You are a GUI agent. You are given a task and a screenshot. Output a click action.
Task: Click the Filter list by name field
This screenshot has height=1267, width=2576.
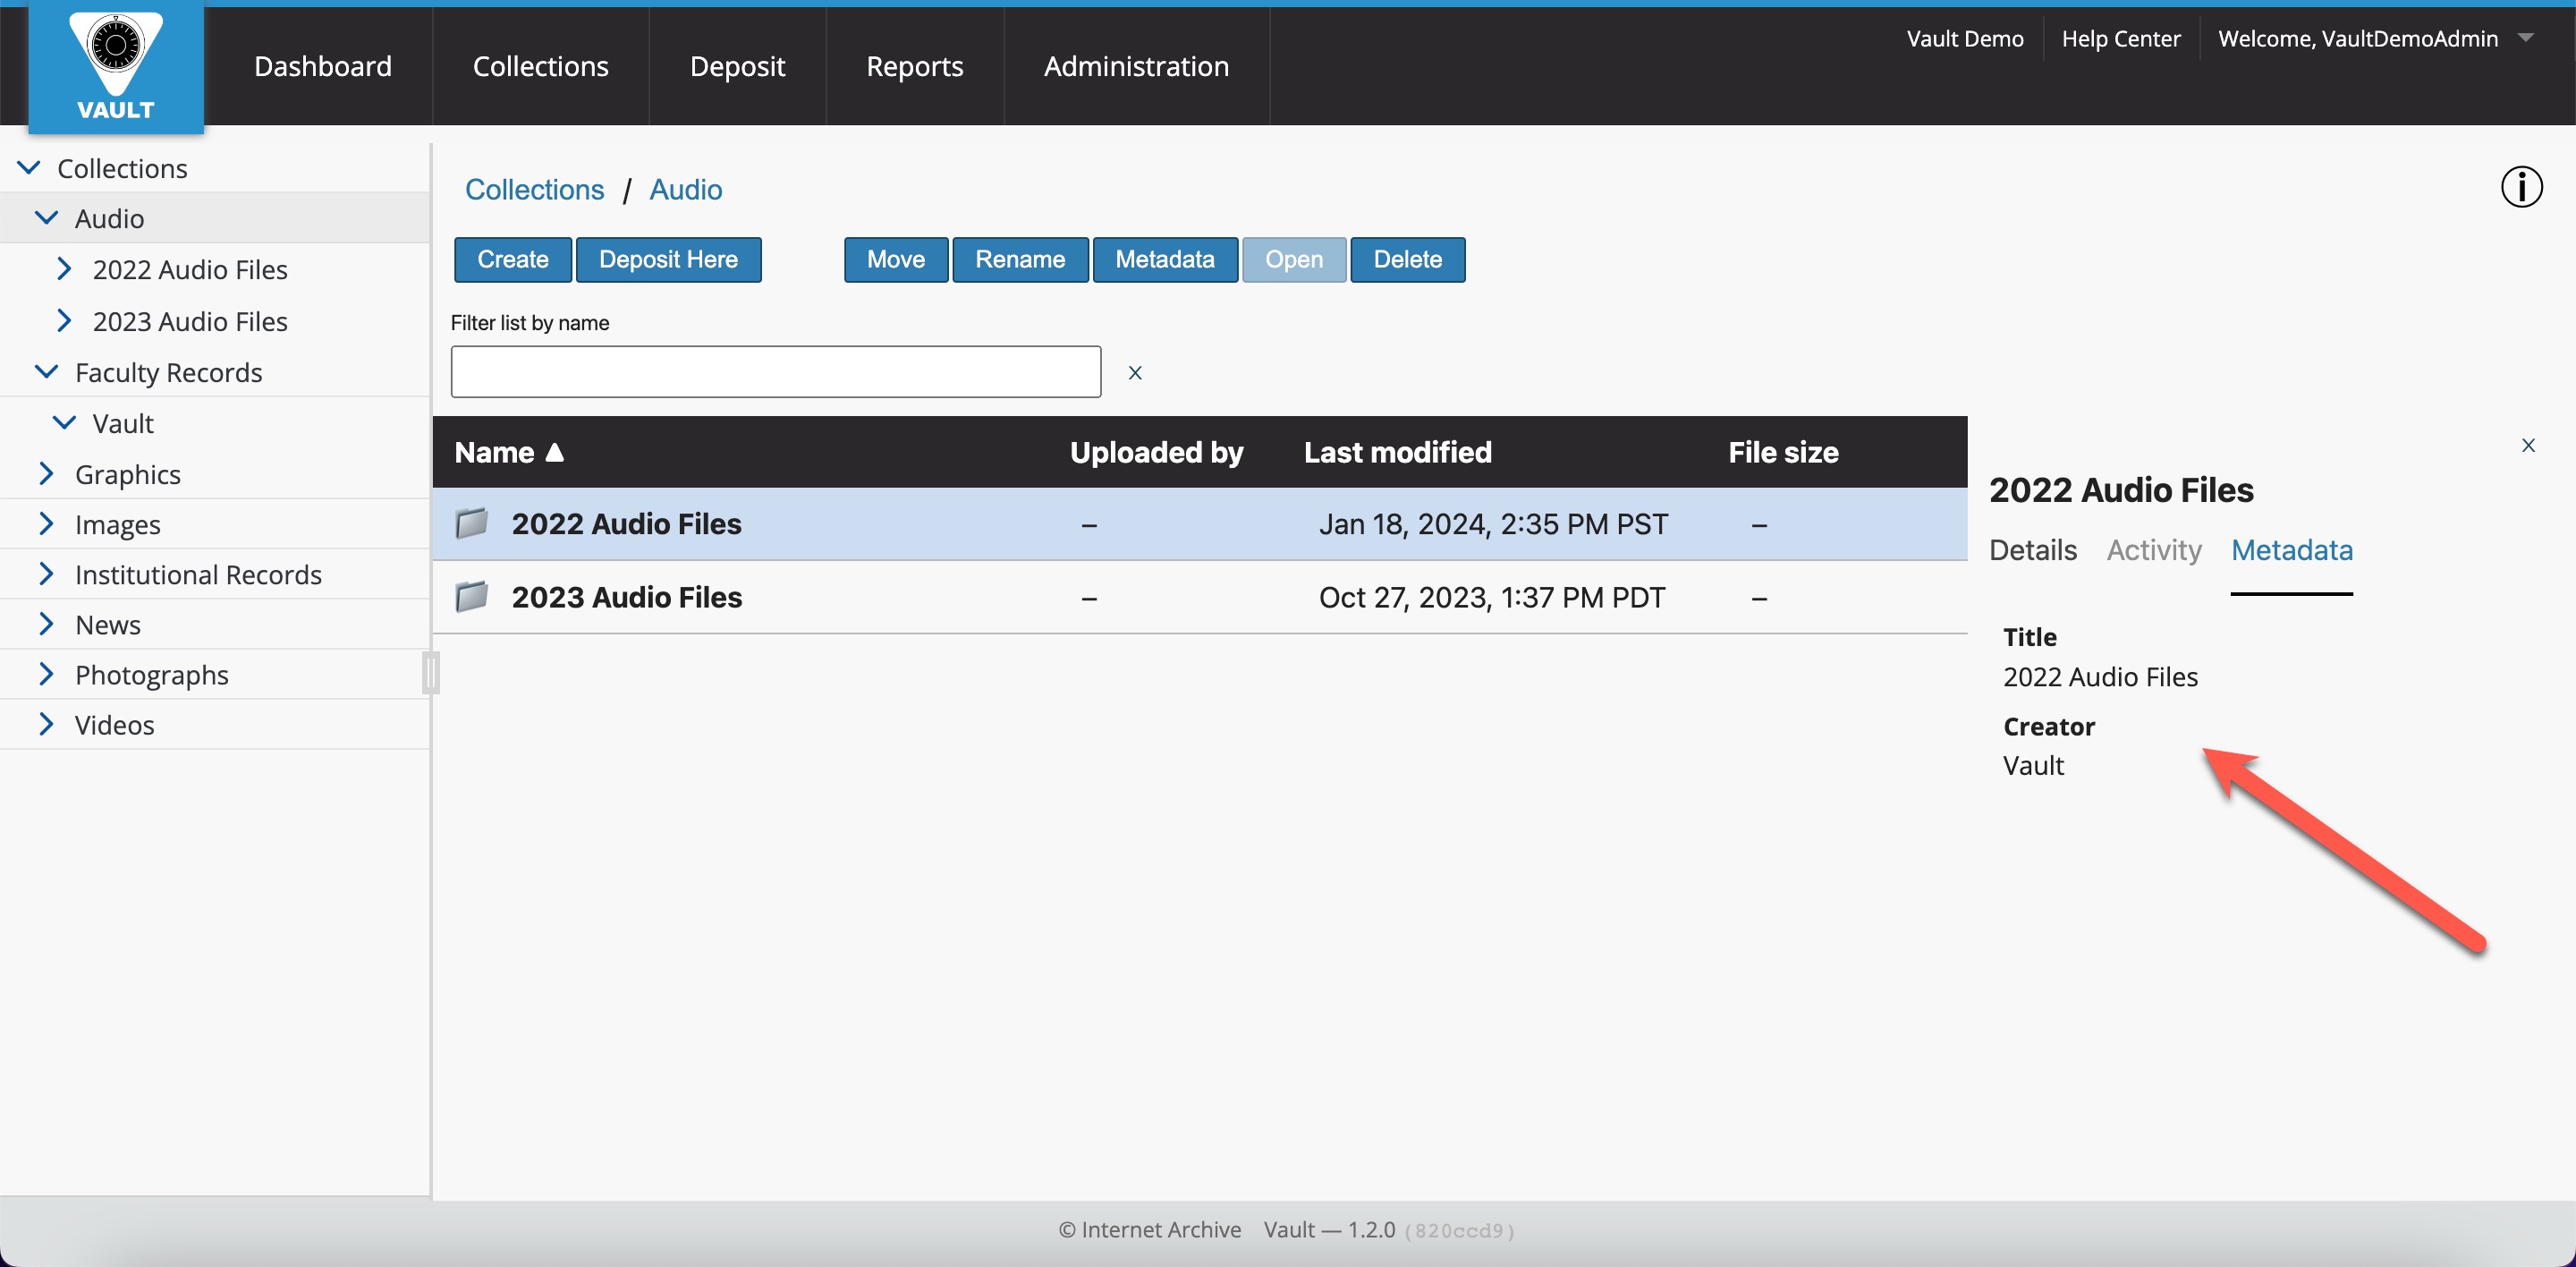[x=775, y=372]
